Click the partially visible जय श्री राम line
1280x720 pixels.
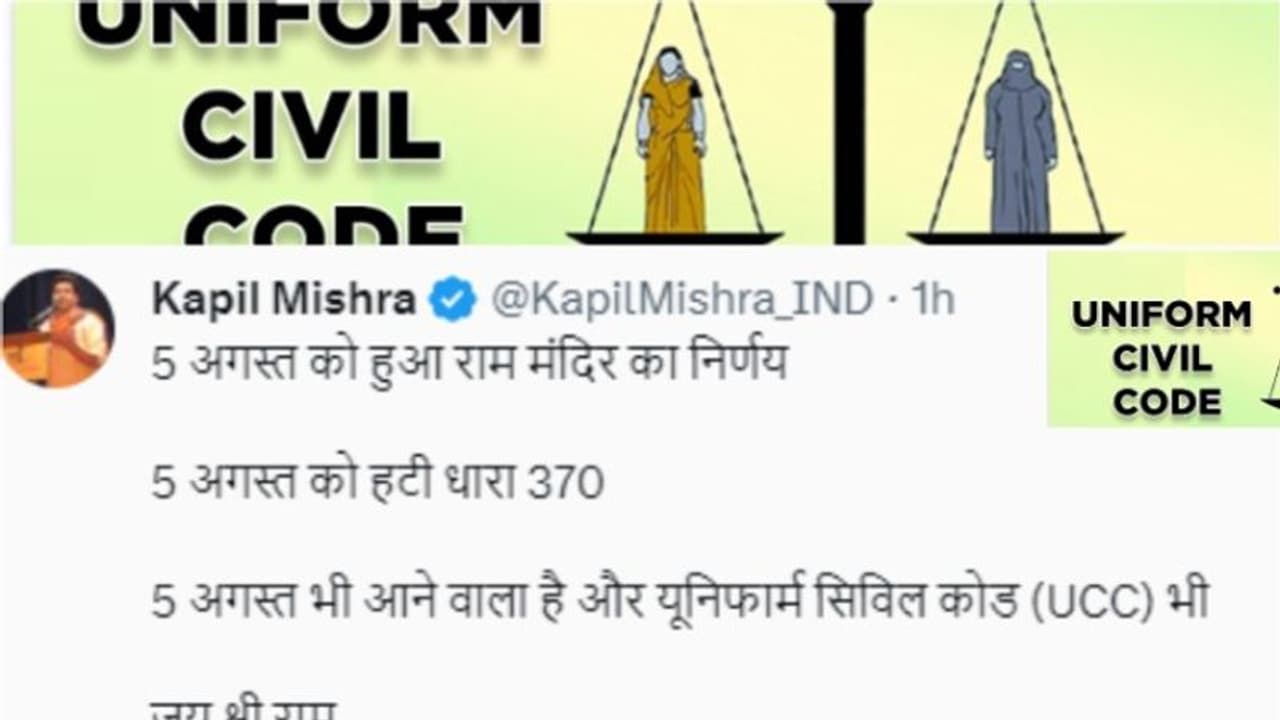click(244, 709)
